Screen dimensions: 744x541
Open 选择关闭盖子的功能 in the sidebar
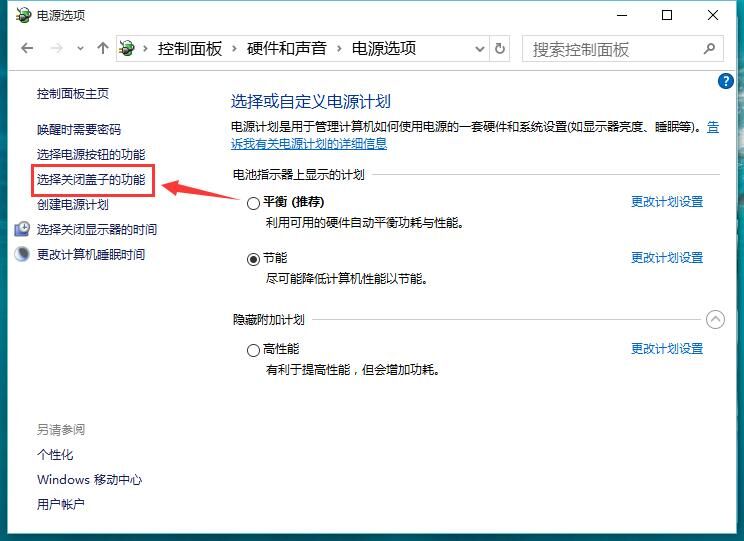91,180
